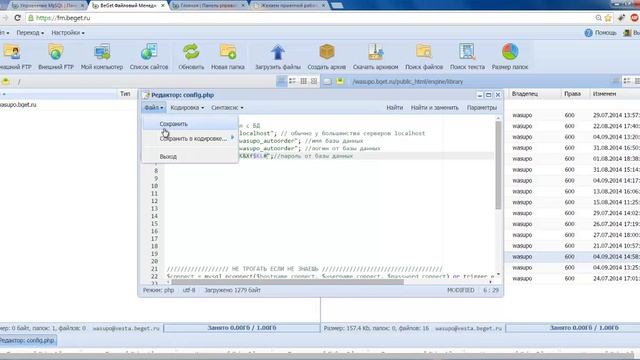This screenshot has width=640, height=360.
Task: Click the editor horizontal scrollbar thumb
Action: [x=287, y=282]
